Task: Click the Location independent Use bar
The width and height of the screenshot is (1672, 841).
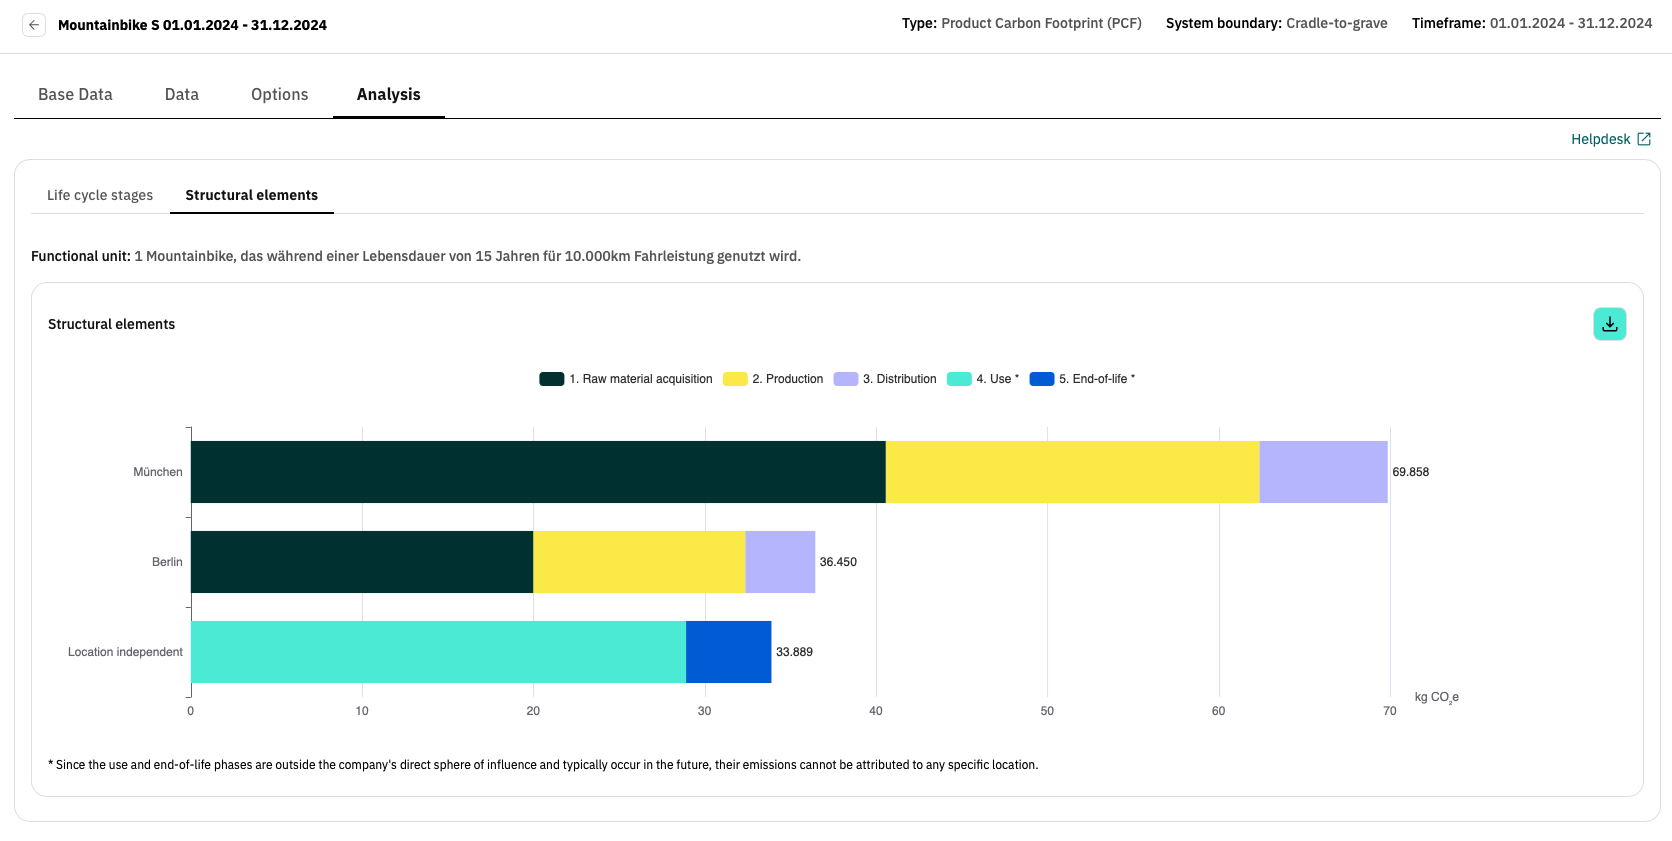Action: [438, 652]
